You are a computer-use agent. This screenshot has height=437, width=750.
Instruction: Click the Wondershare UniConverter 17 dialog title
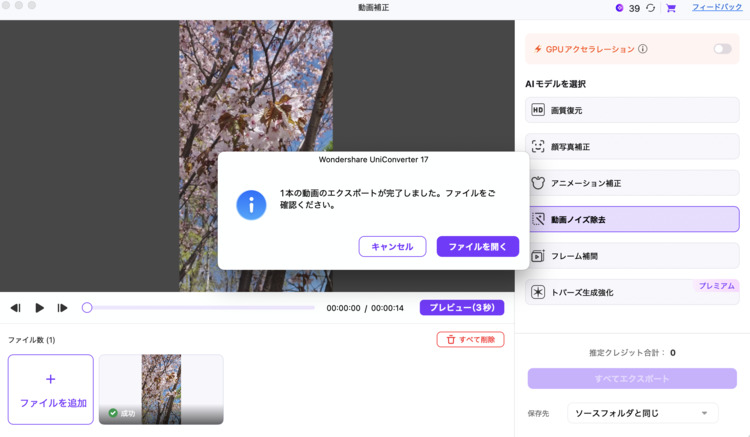pyautogui.click(x=374, y=160)
